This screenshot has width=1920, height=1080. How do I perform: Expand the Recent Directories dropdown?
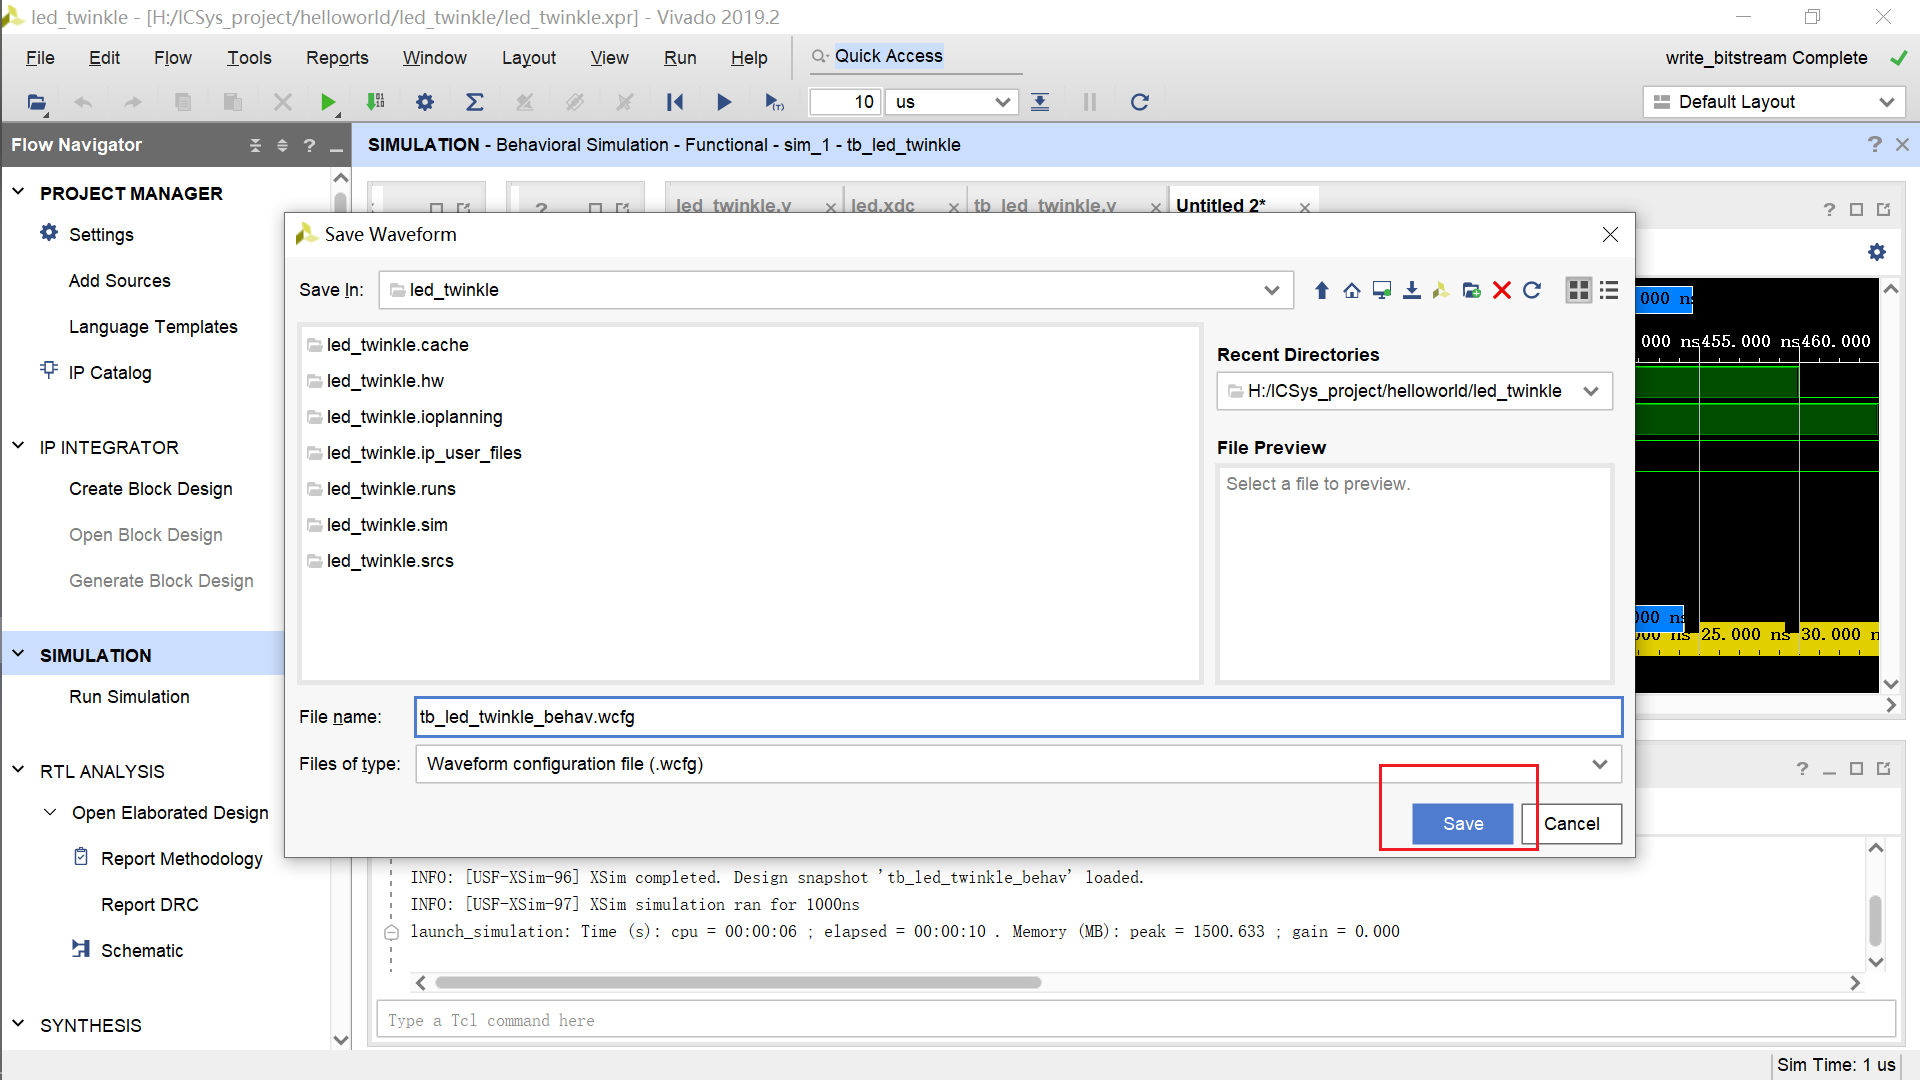pyautogui.click(x=1590, y=391)
